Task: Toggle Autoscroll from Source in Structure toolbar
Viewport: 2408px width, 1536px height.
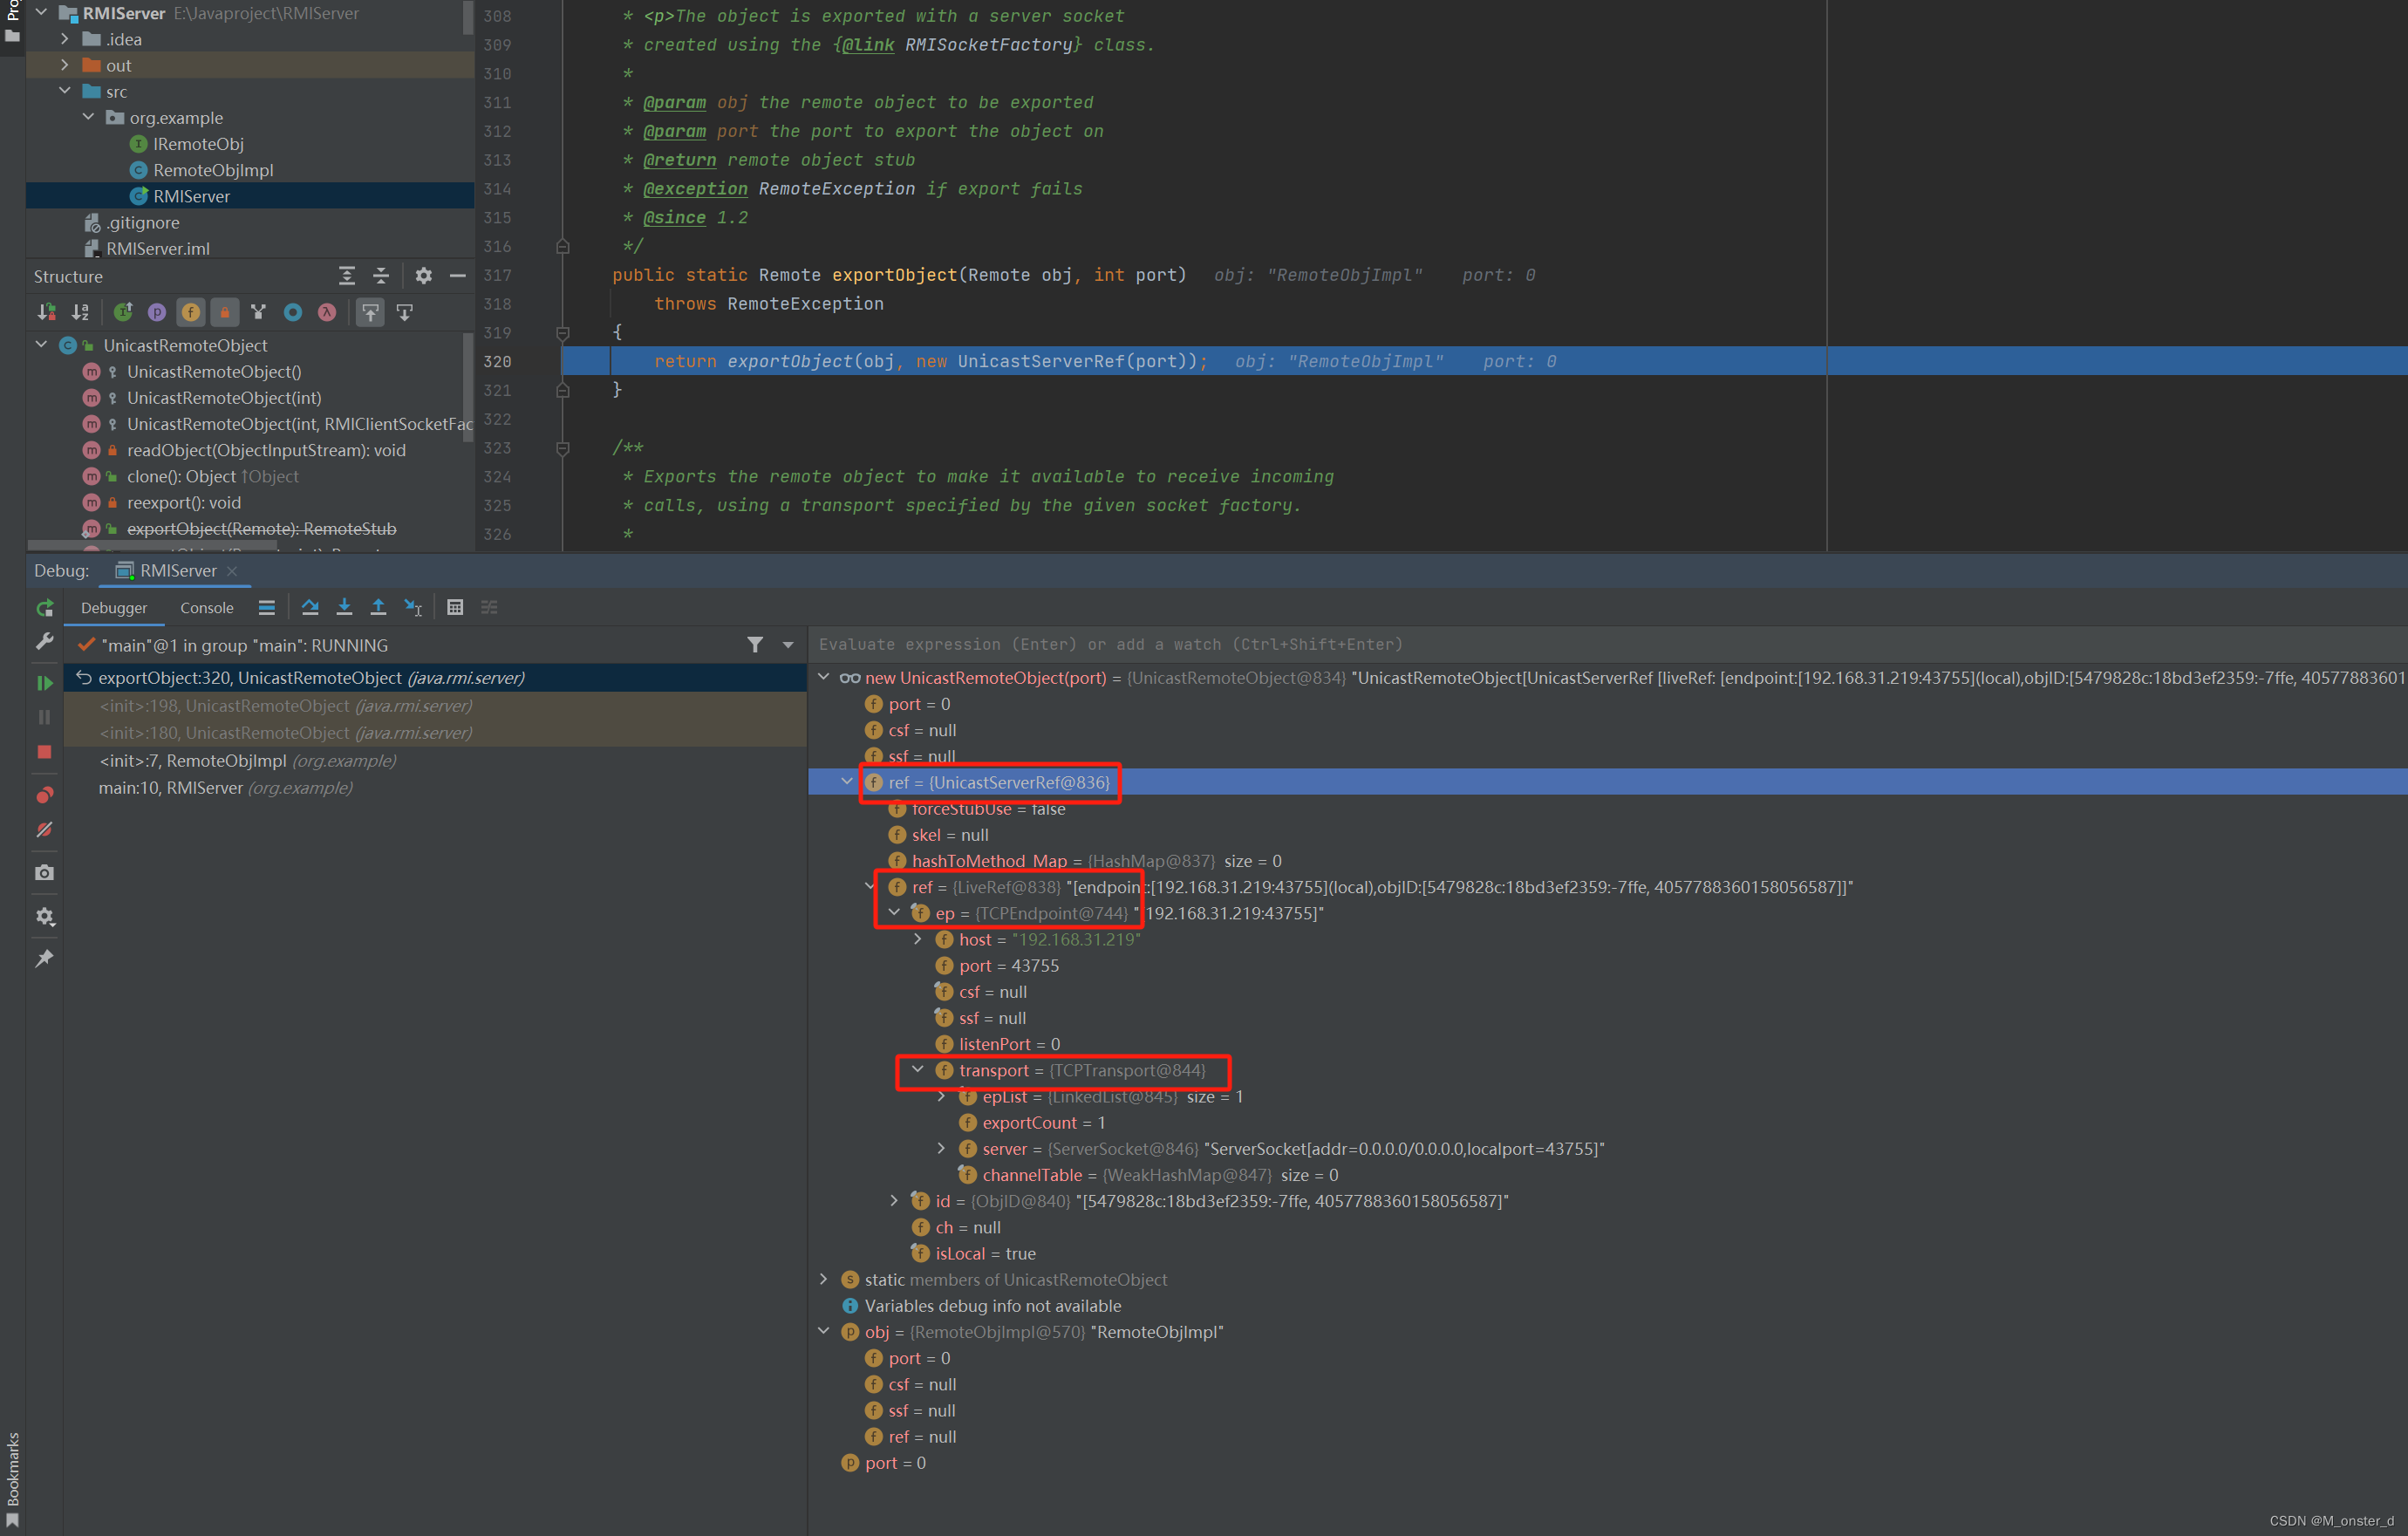Action: pyautogui.click(x=405, y=313)
